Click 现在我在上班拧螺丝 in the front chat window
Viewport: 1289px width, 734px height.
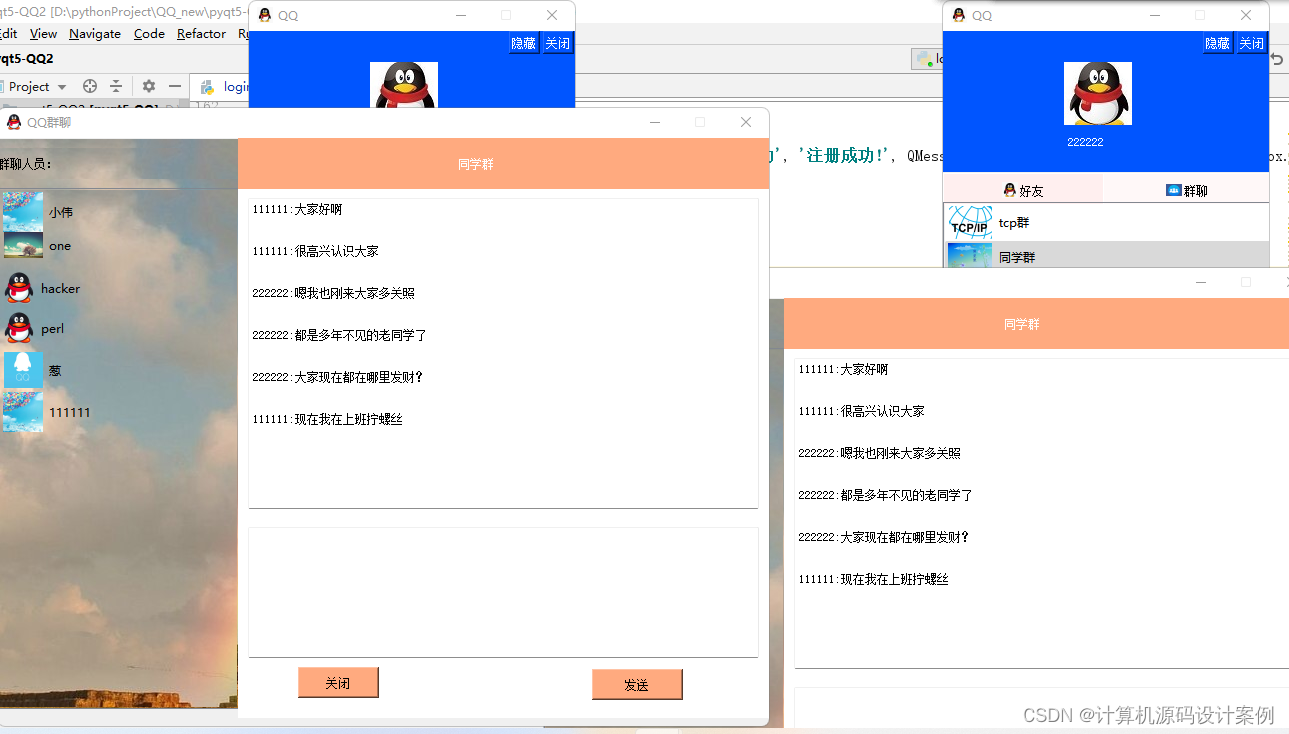pos(348,419)
